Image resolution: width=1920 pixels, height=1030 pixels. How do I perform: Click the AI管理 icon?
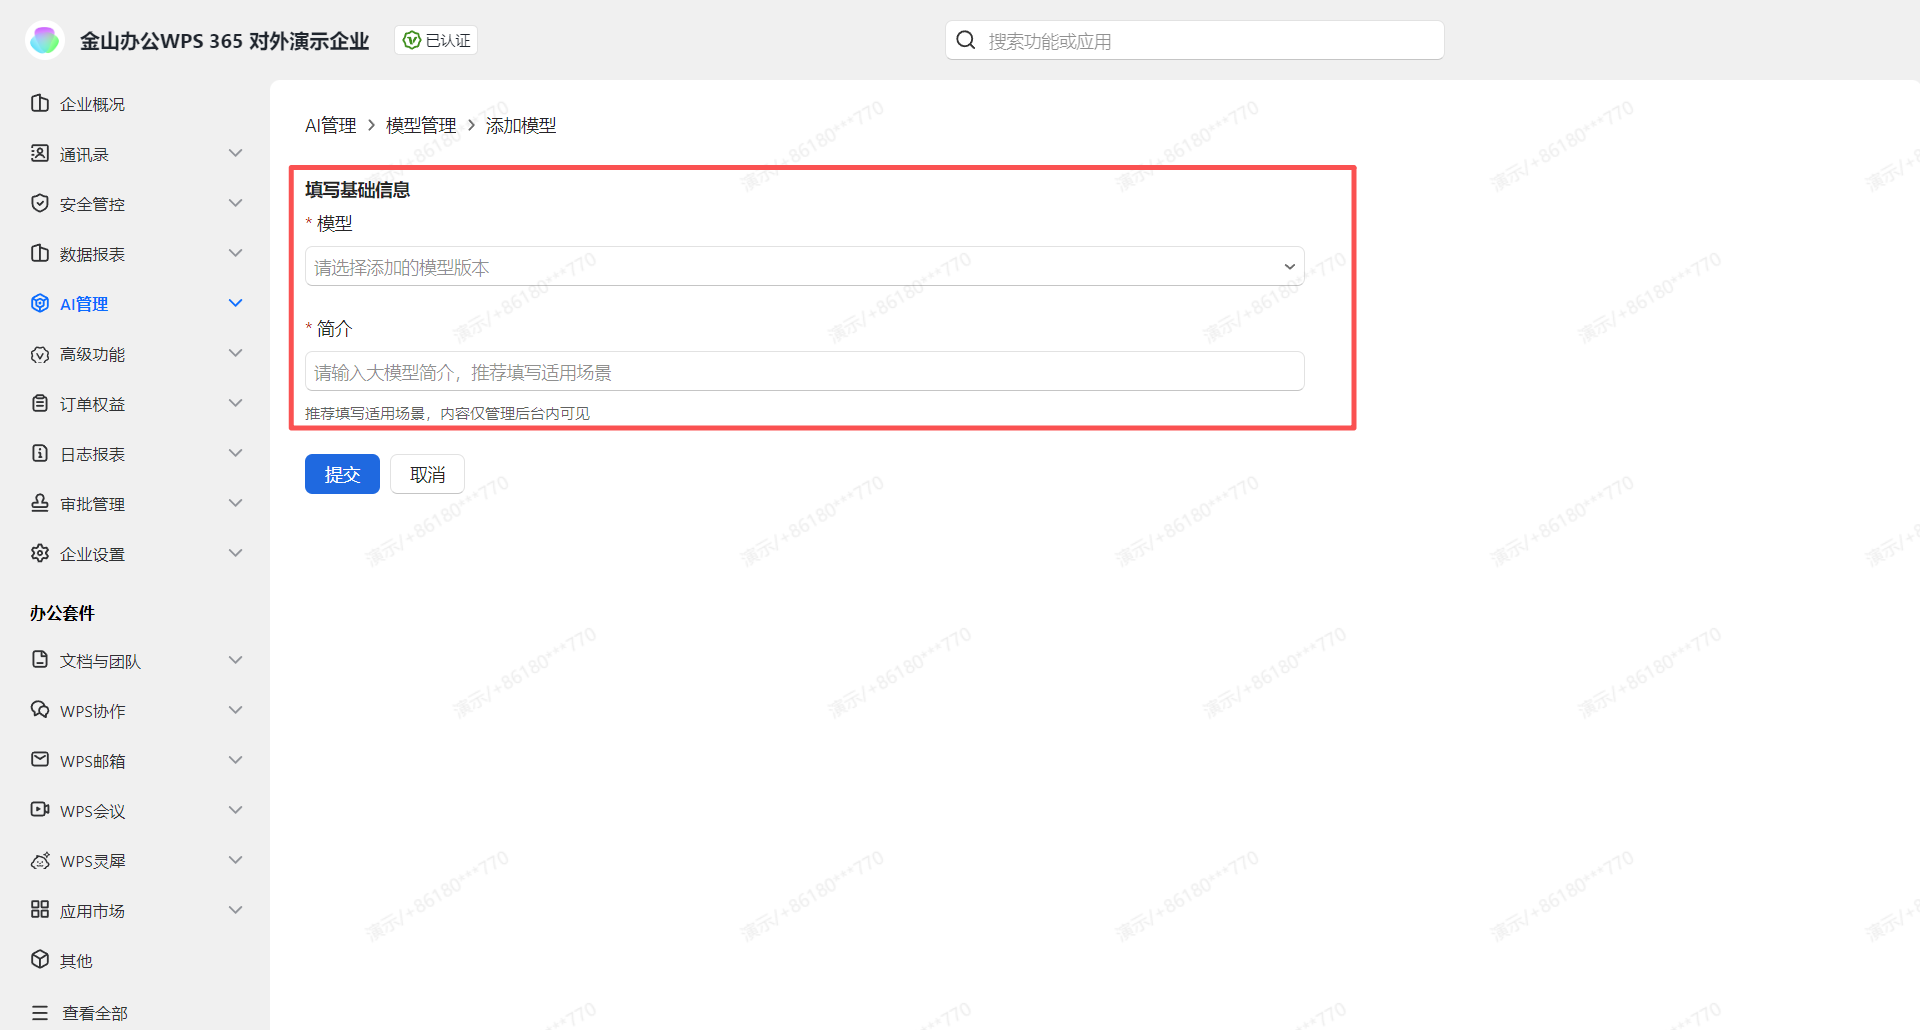pyautogui.click(x=40, y=303)
